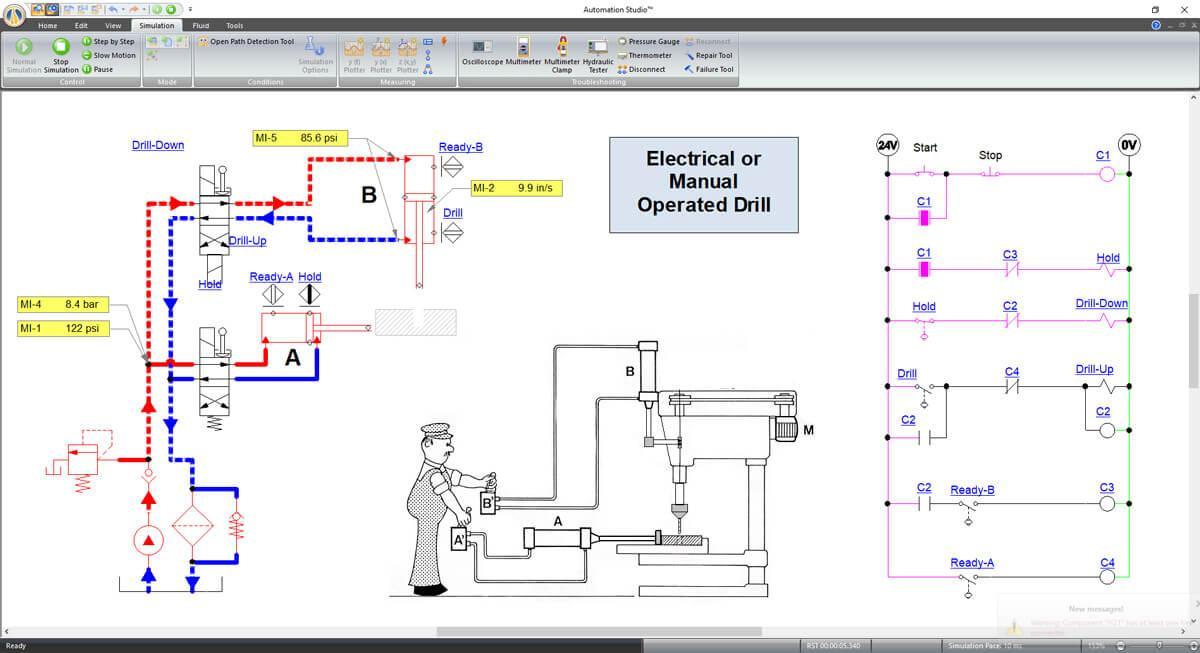Select the Pressure Gauge tool
The image size is (1200, 653).
[x=649, y=41]
